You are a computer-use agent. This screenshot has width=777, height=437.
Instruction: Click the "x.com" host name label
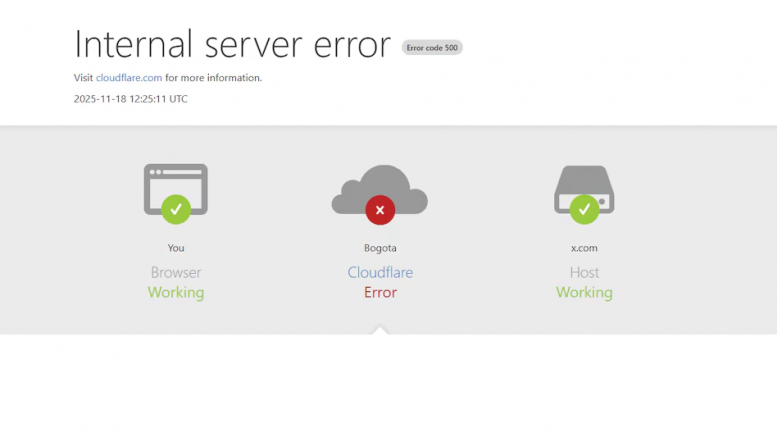[584, 248]
